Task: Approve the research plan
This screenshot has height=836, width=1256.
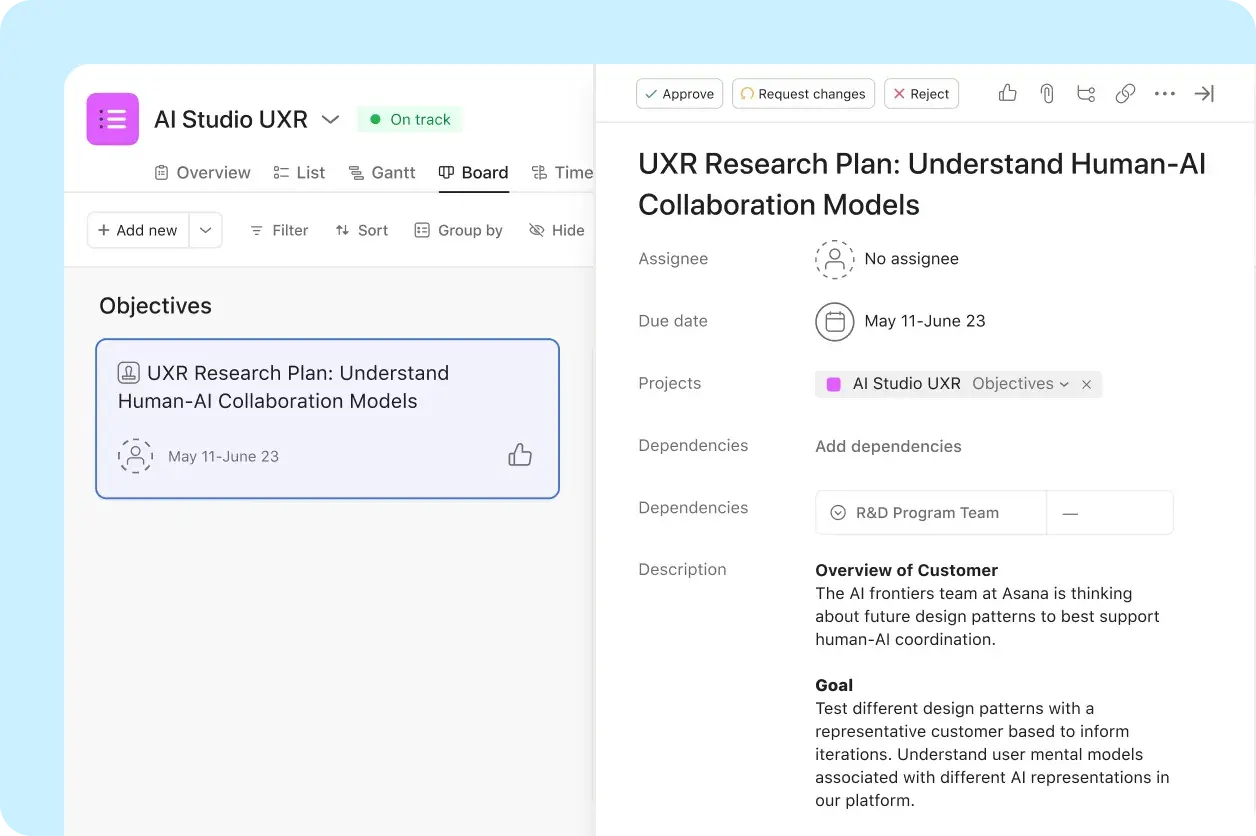Action: coord(679,94)
